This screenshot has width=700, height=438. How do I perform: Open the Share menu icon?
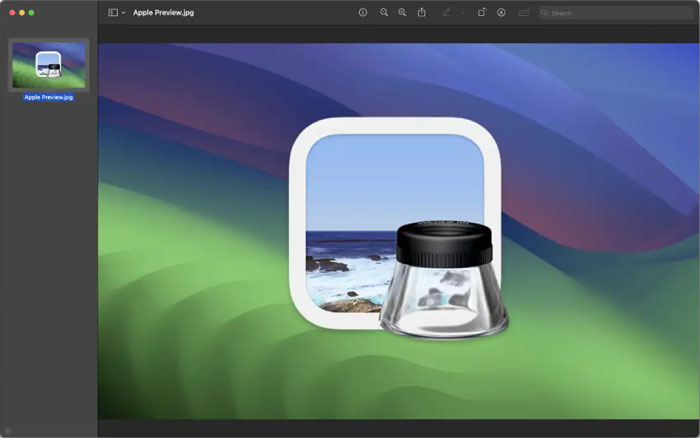[421, 13]
